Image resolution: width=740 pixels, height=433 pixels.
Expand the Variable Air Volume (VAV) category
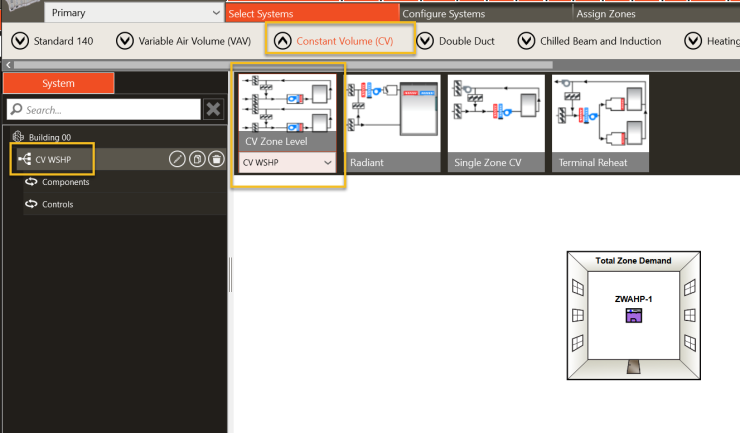tap(125, 41)
